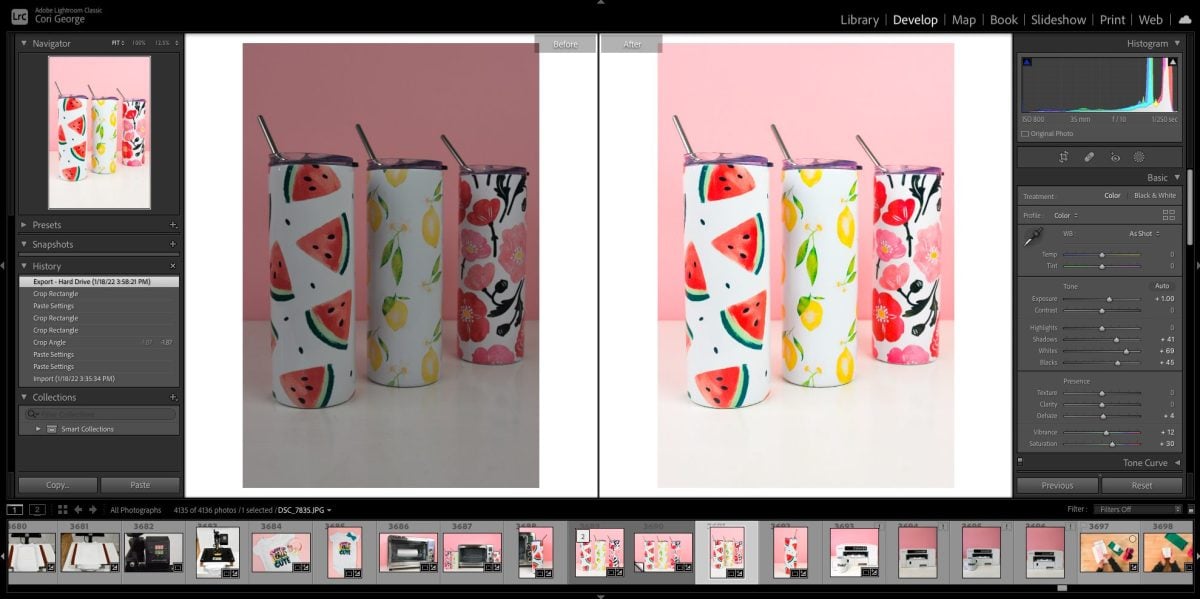Collapse the Basic panel

coord(1175,177)
